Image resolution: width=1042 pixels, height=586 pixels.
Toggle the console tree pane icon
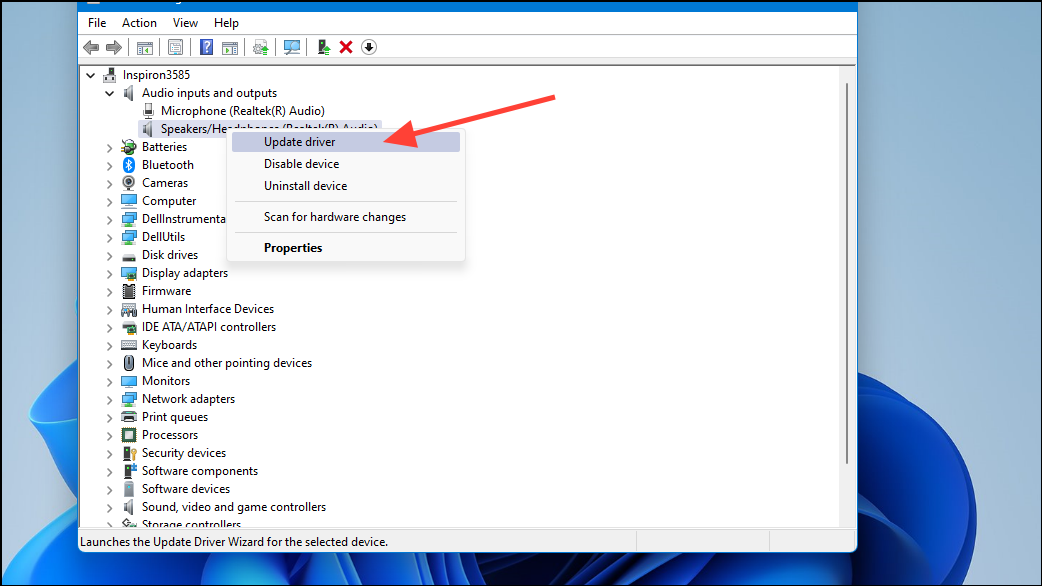coord(144,47)
